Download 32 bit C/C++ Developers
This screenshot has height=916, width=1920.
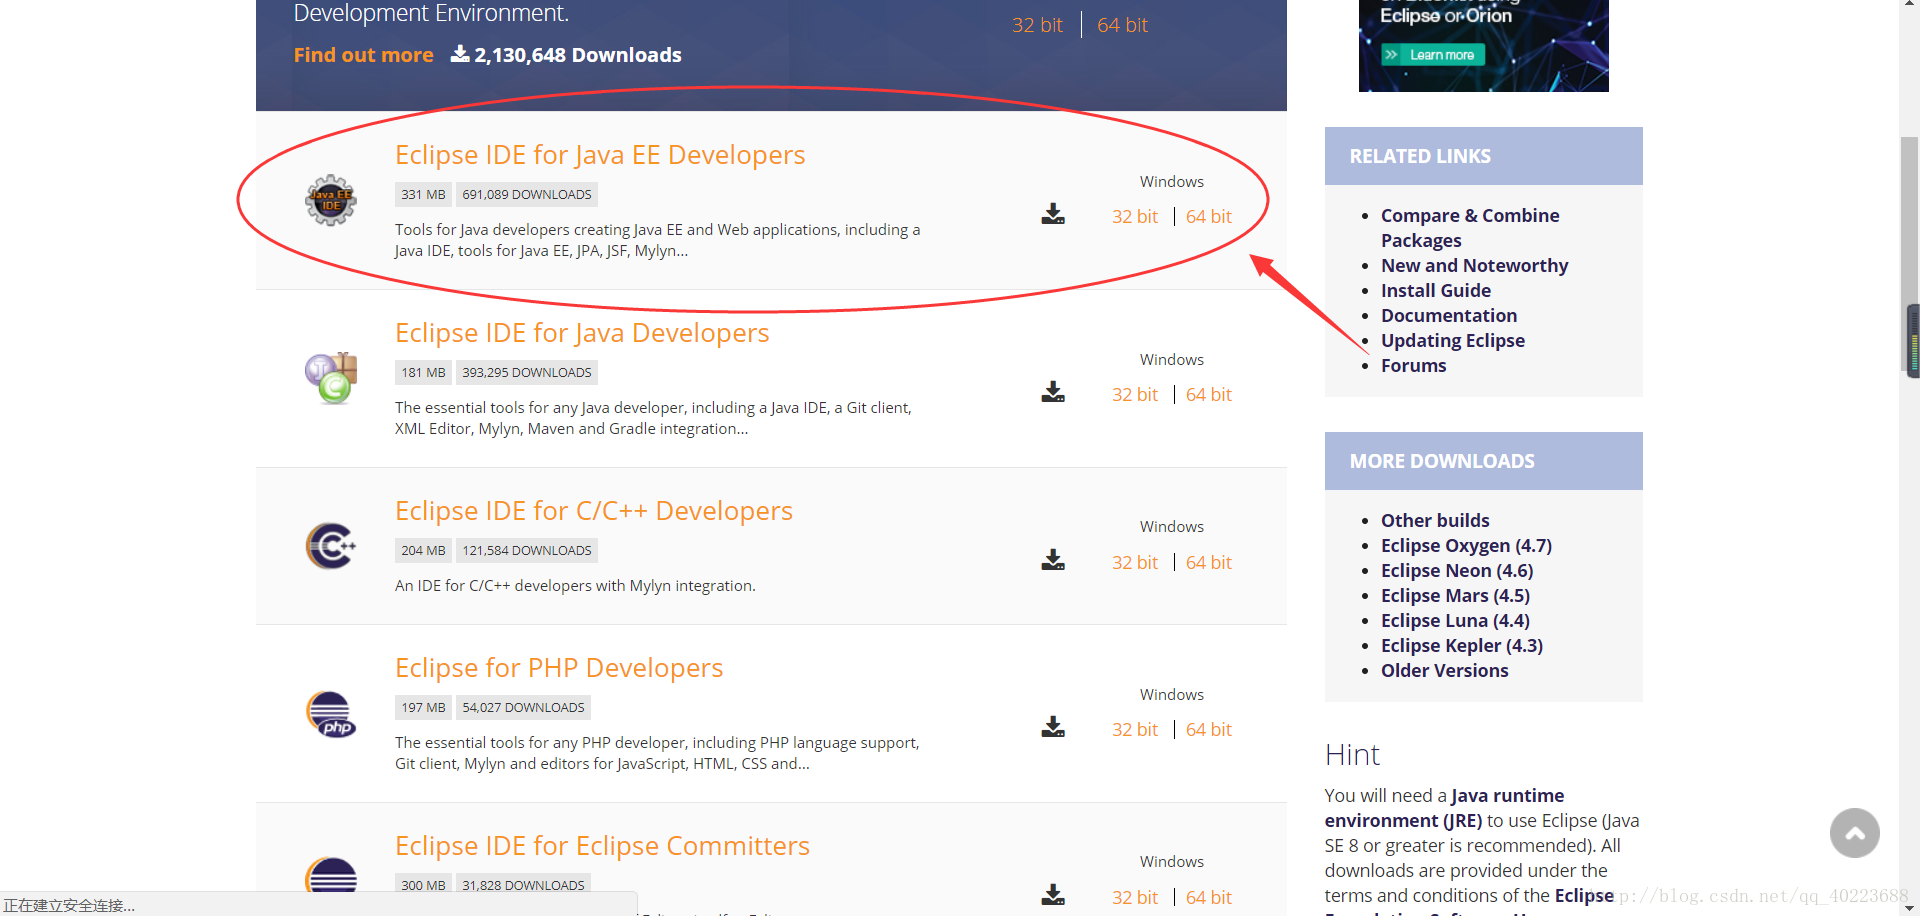pyautogui.click(x=1135, y=563)
